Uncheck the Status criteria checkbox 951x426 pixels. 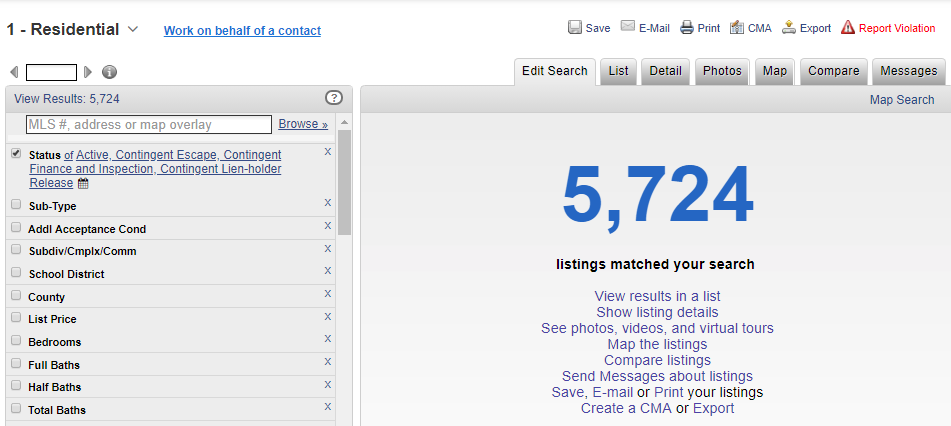[16, 154]
